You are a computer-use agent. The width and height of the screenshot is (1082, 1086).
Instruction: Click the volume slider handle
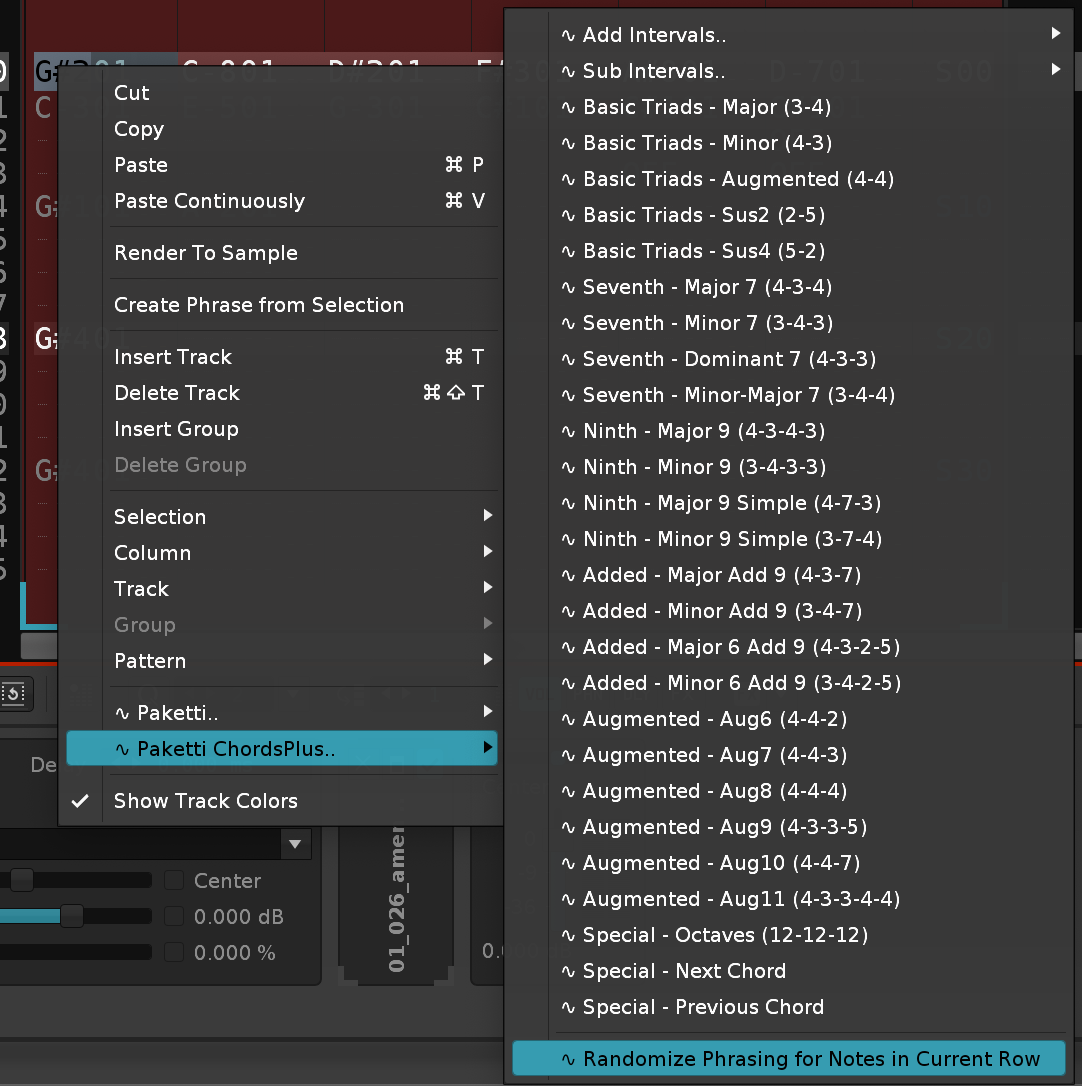[71, 916]
